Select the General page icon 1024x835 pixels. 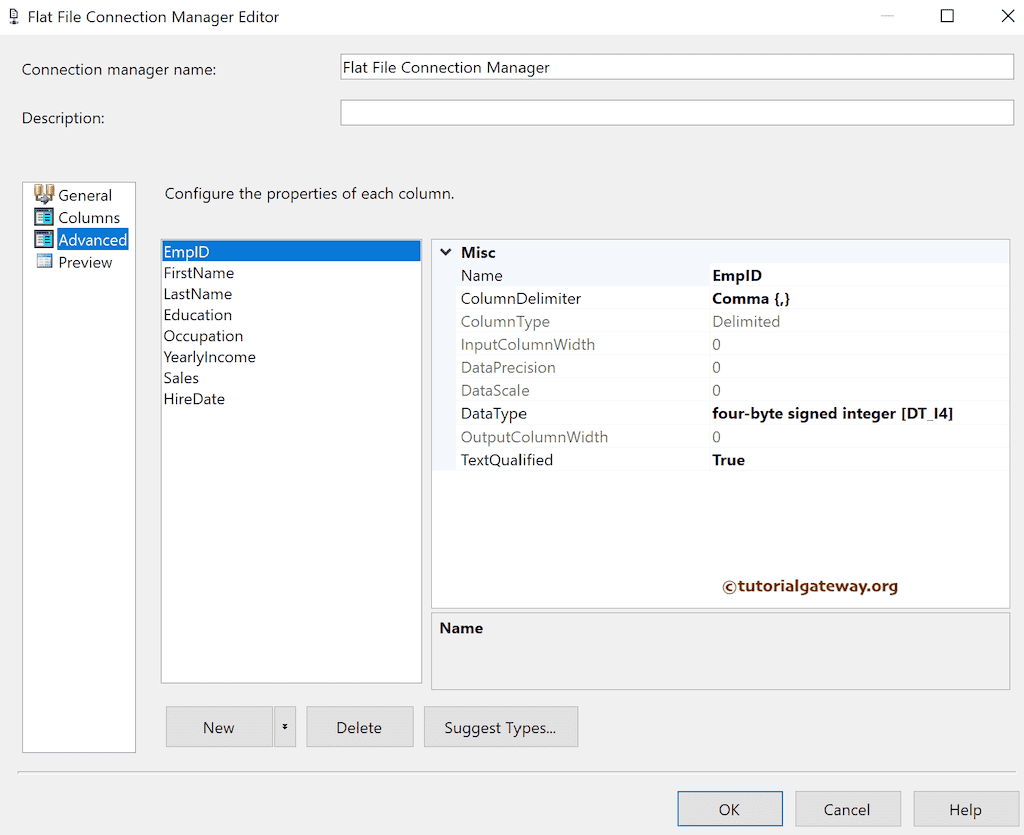[44, 194]
